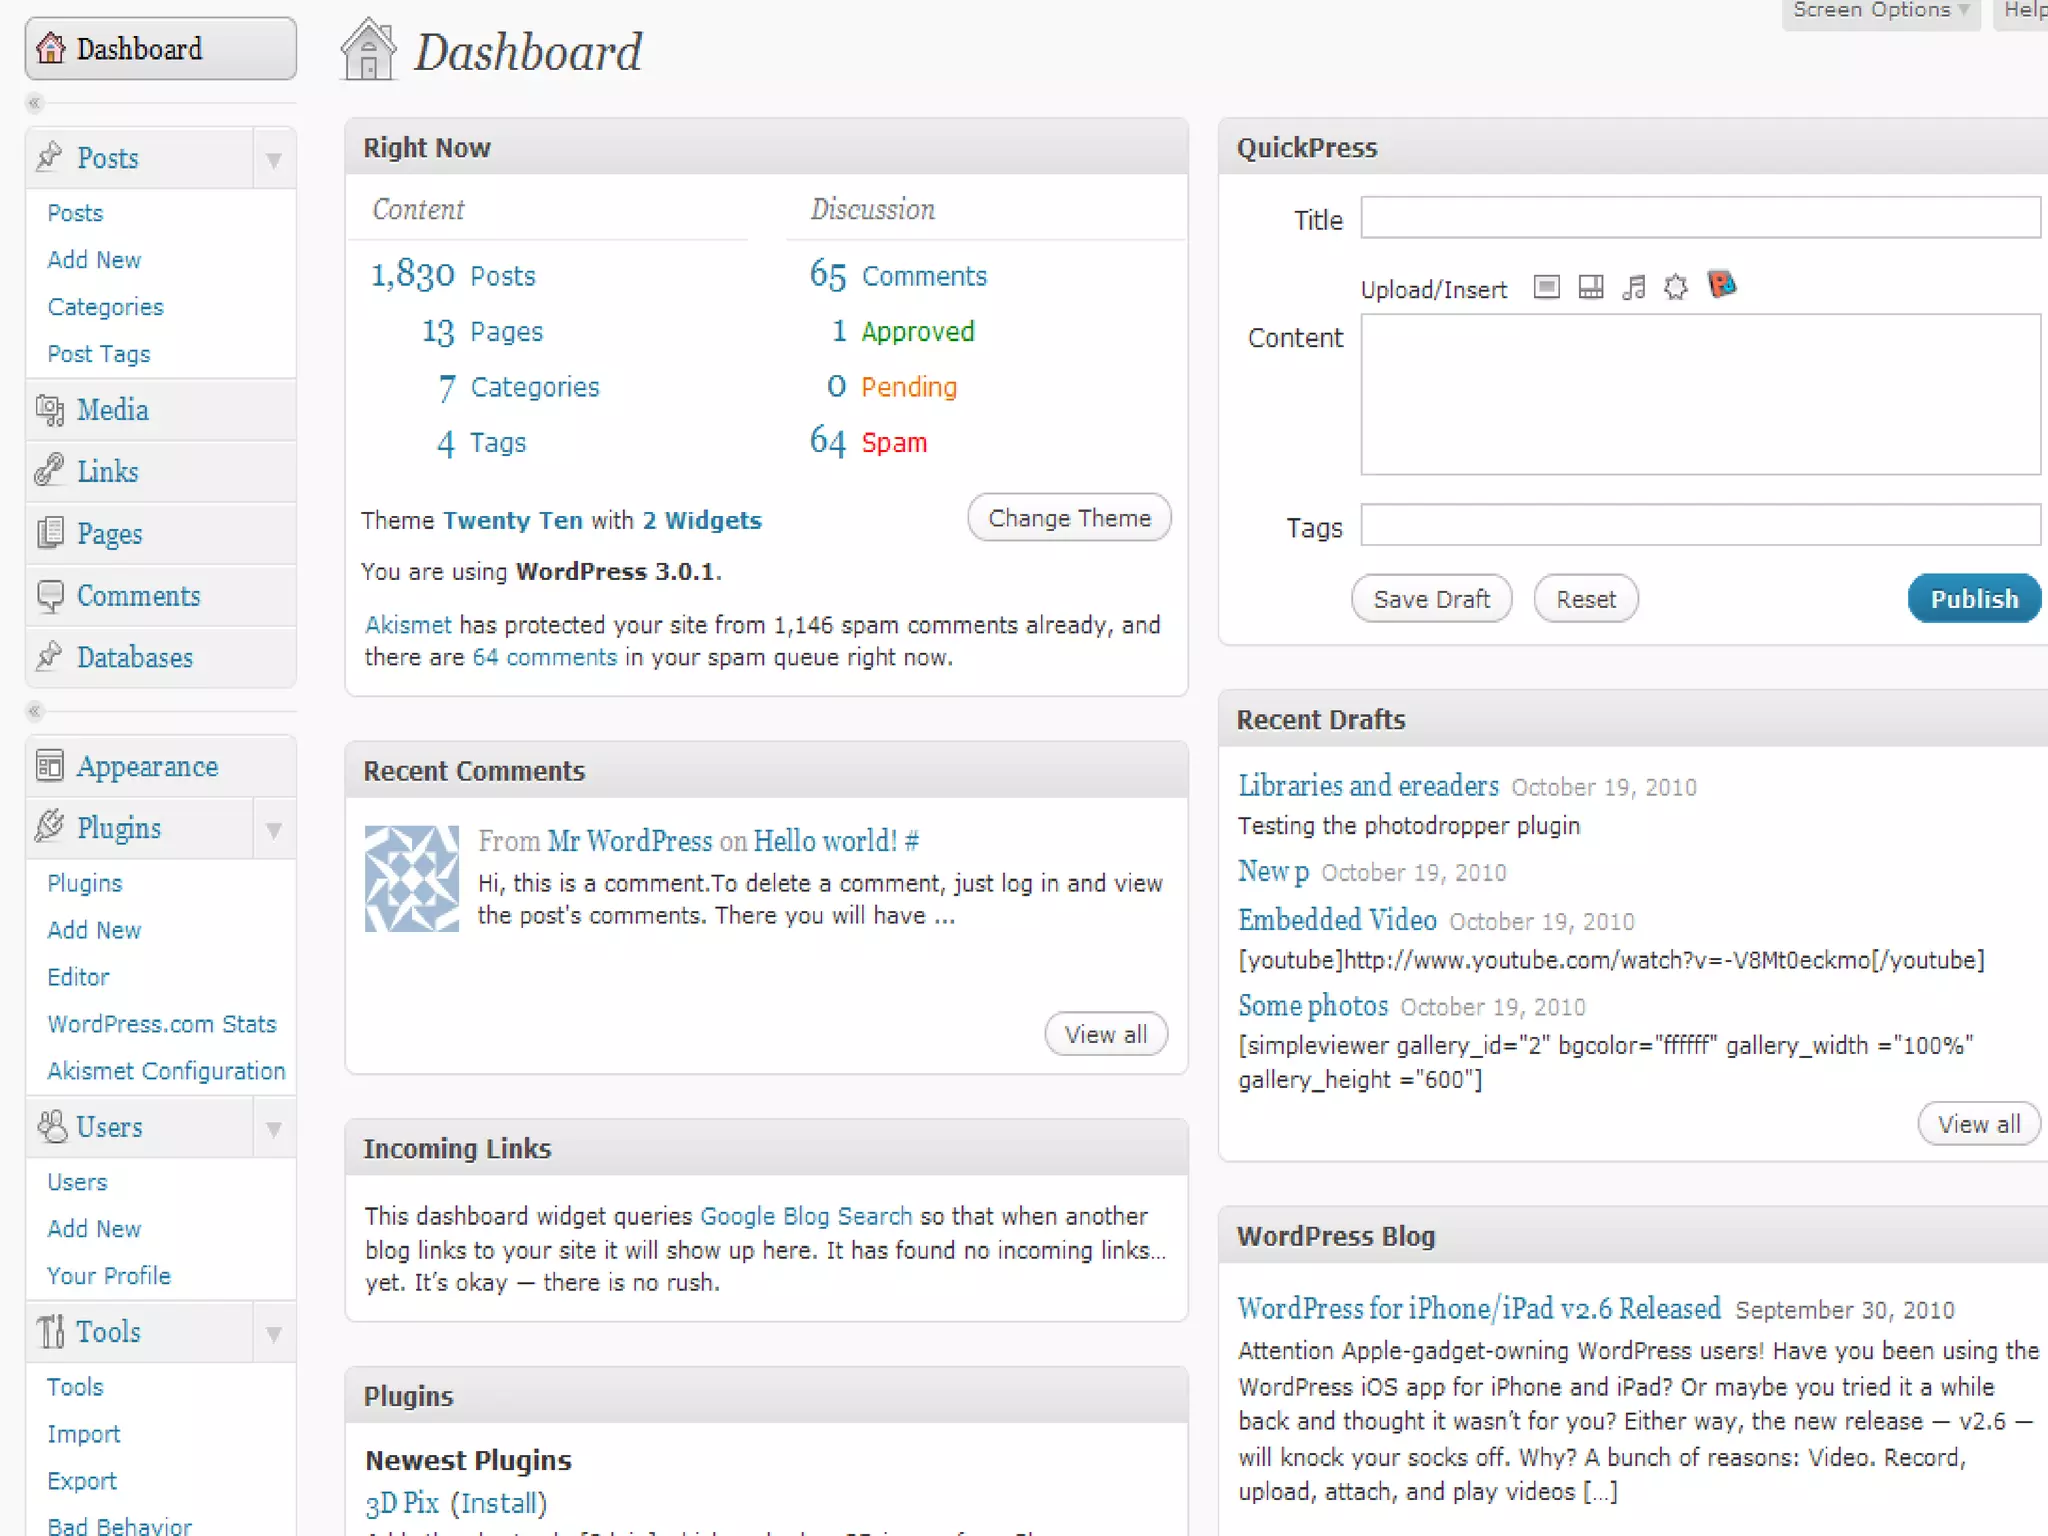The height and width of the screenshot is (1536, 2048).
Task: Collapse the Plugins menu arrow
Action: tap(274, 829)
